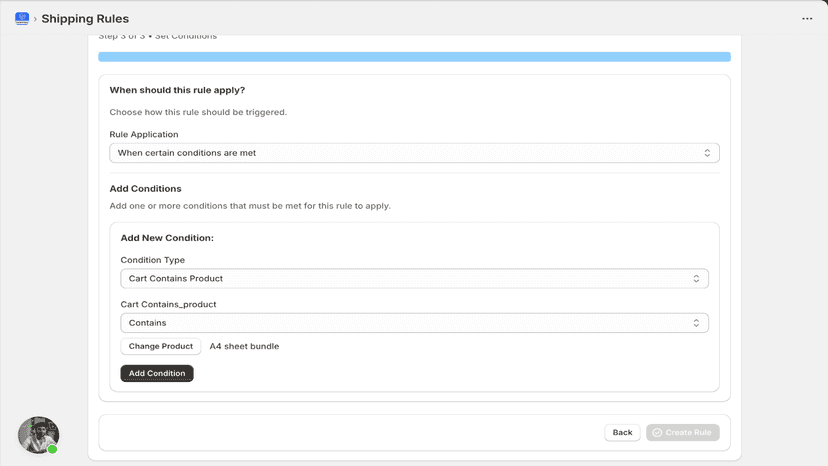Click "Choose how this rule should be triggered." text
Screen dimensions: 828x466
[198, 112]
